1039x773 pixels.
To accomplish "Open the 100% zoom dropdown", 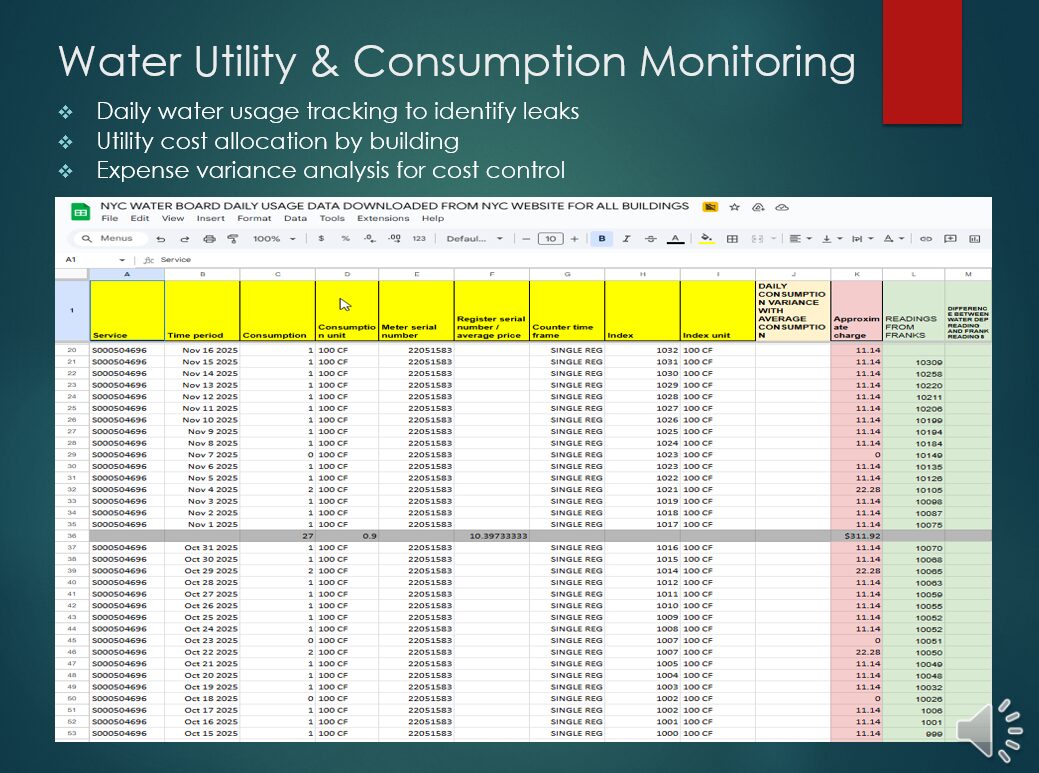I will (274, 239).
